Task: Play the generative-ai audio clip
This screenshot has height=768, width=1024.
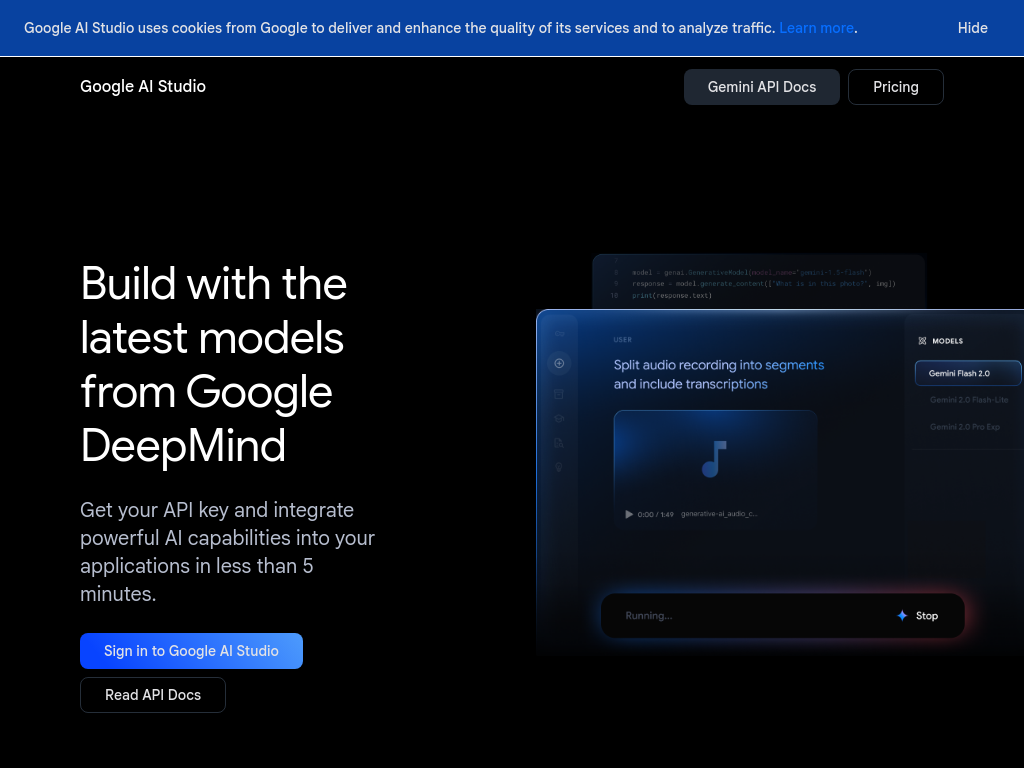Action: coord(629,514)
